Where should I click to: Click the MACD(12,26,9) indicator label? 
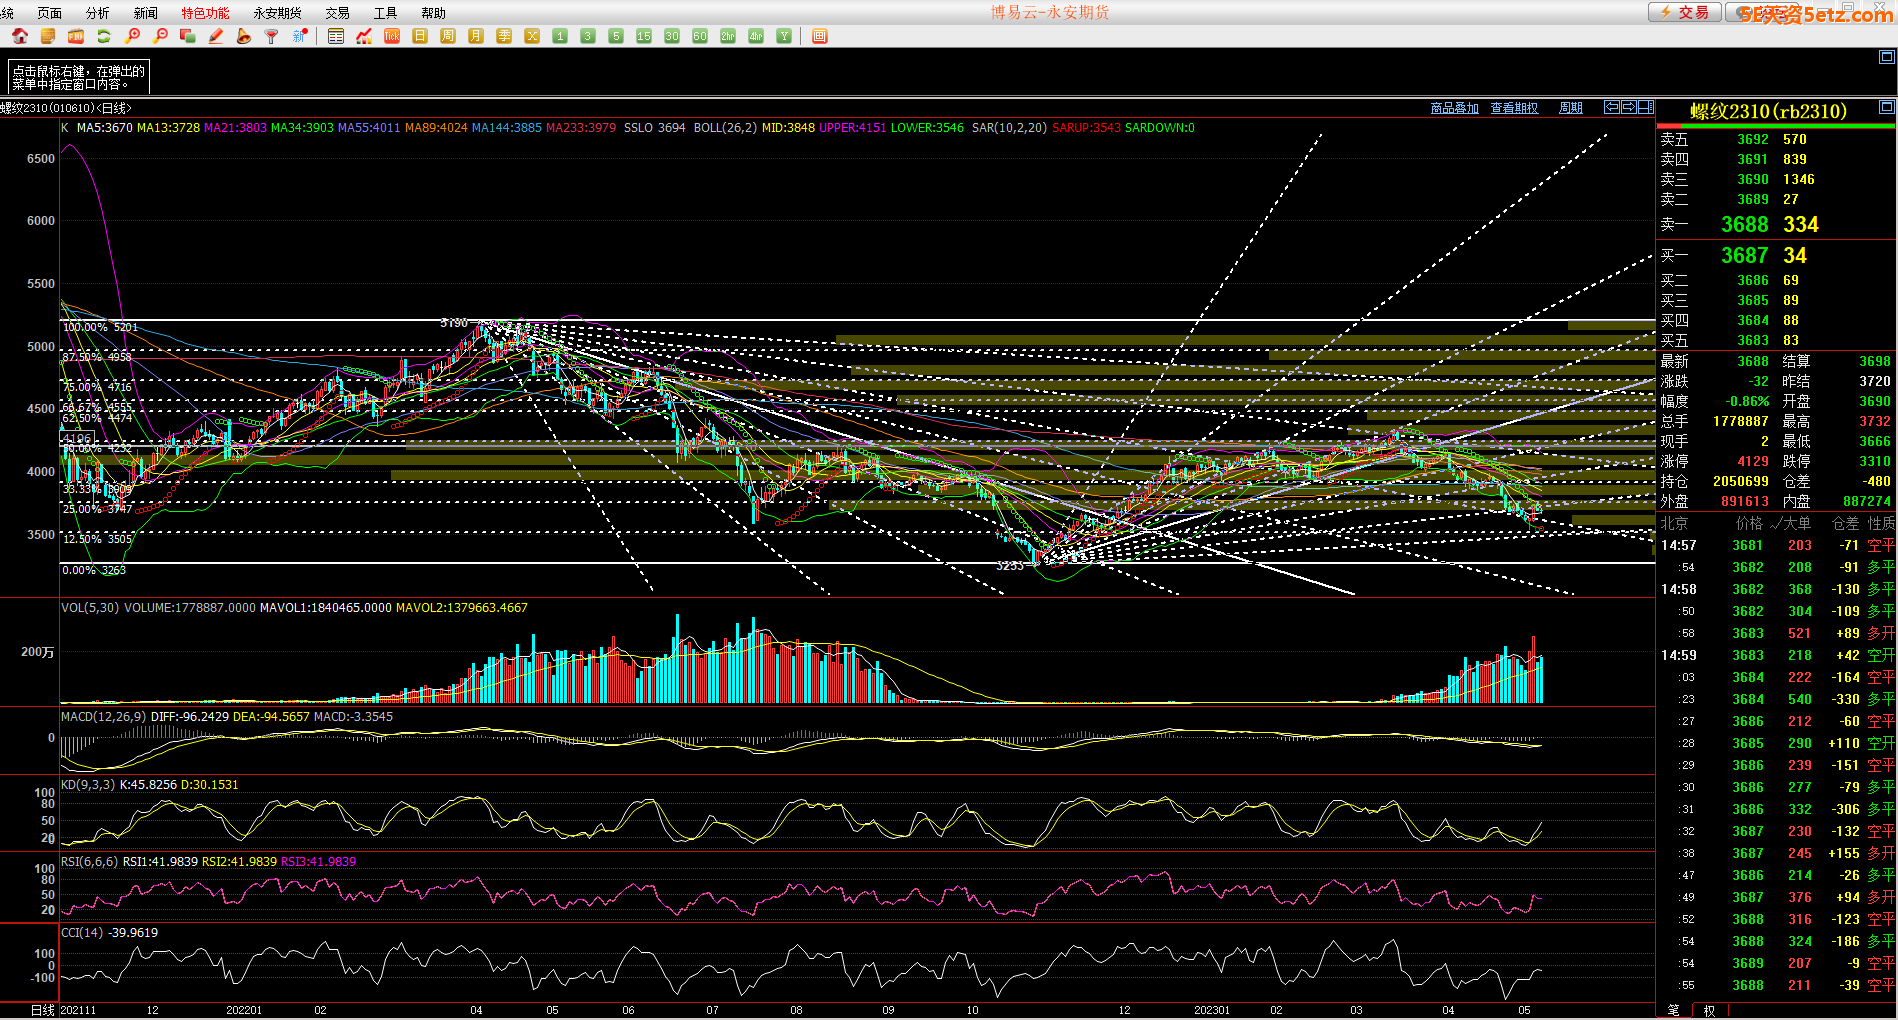coord(103,717)
